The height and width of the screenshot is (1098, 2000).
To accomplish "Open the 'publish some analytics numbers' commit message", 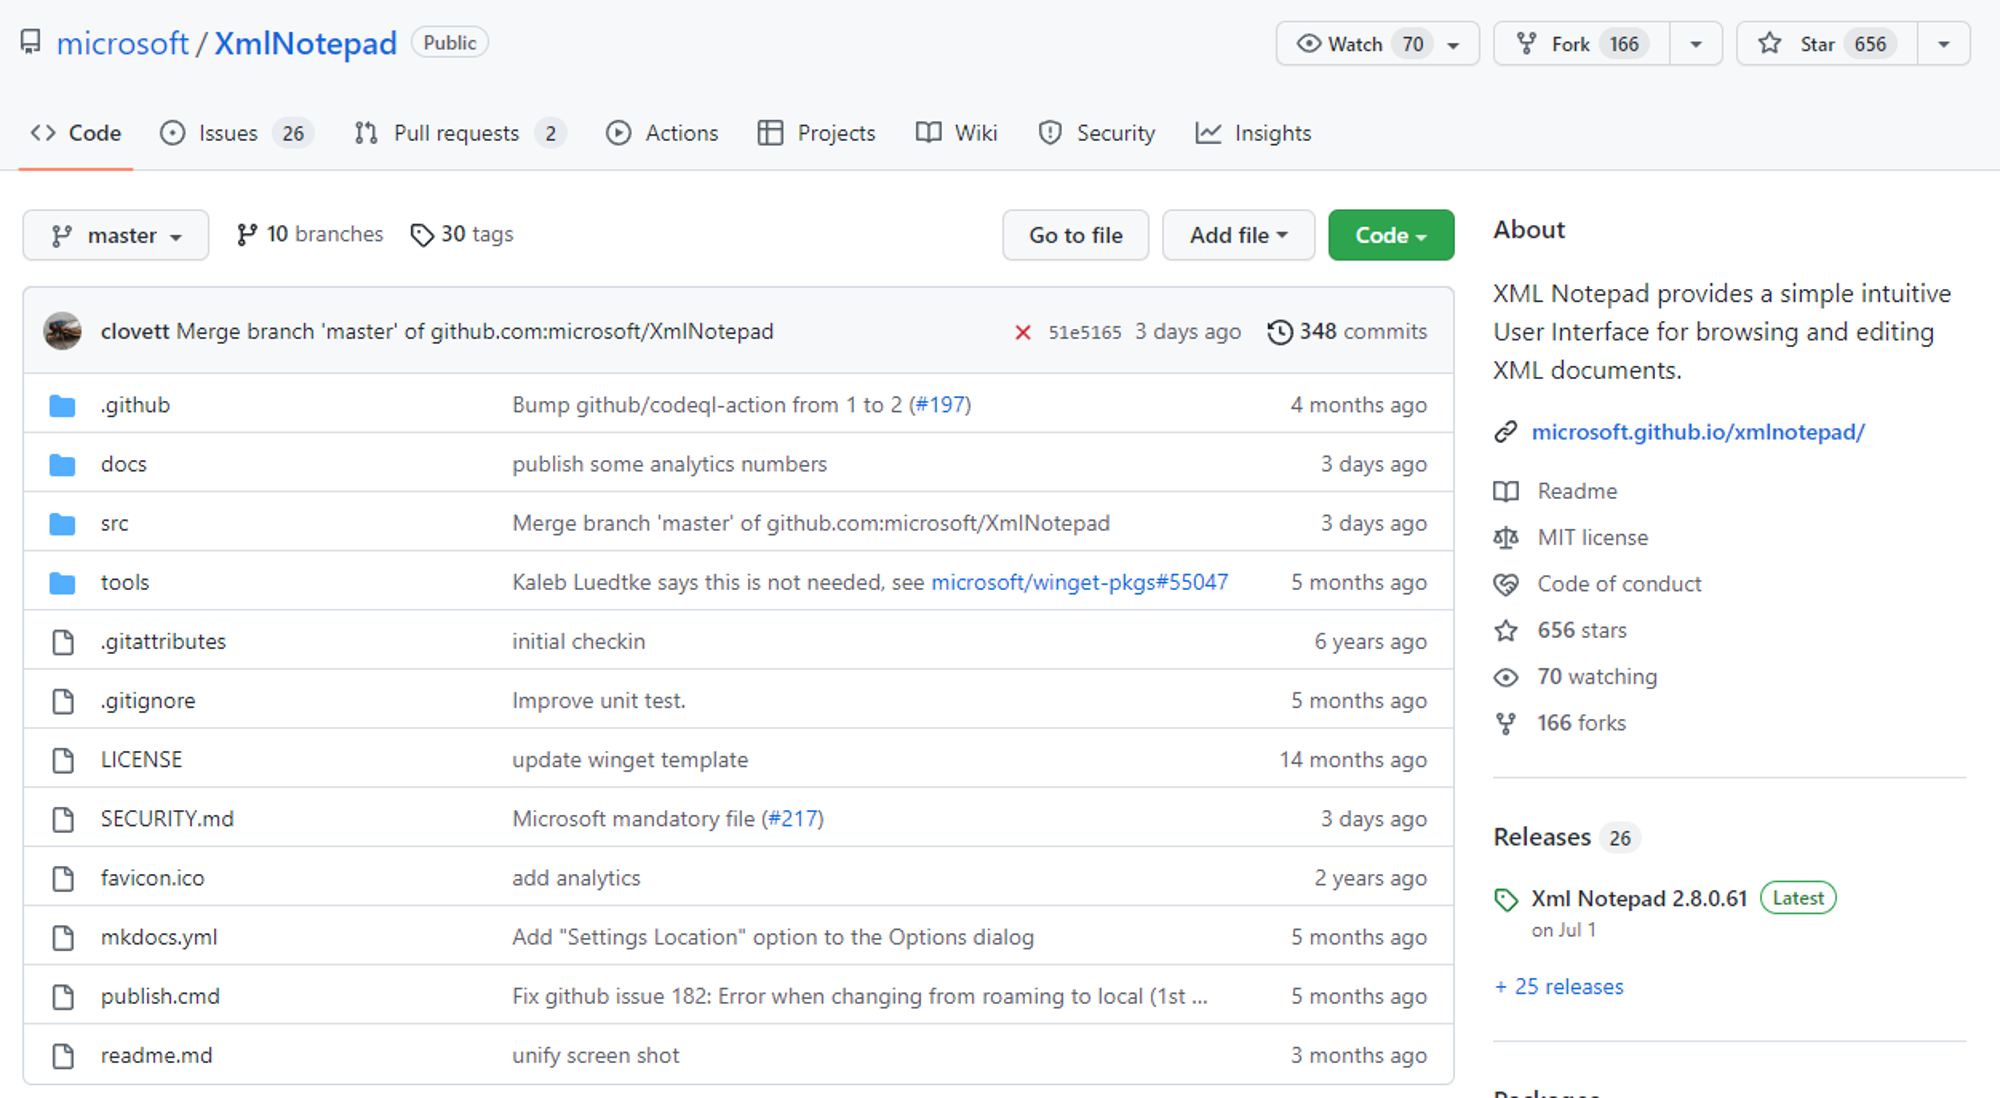I will (669, 464).
